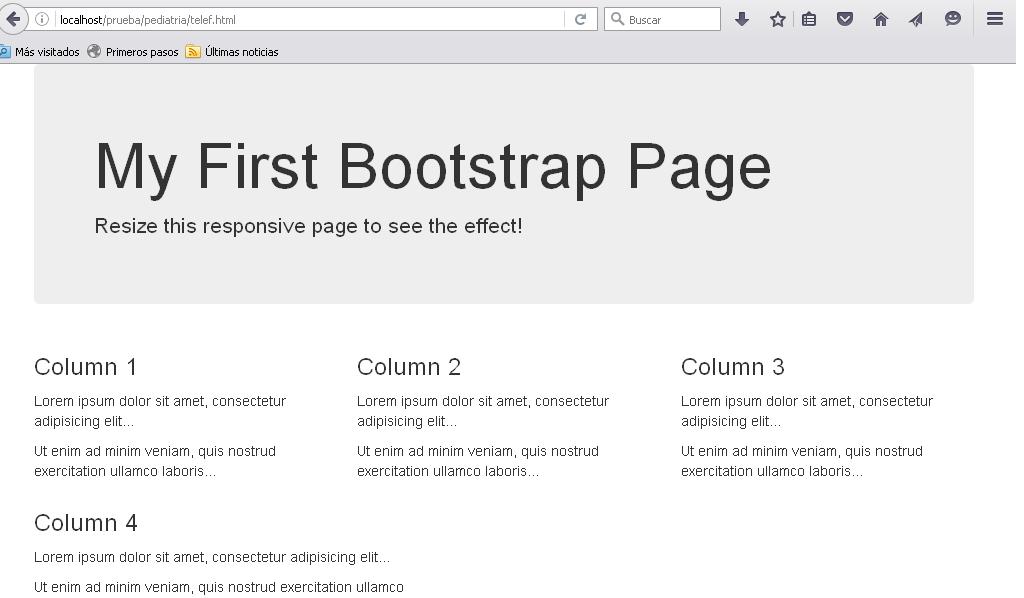
Task: Click Lorem ipsum paragraph under Column 1
Action: [160, 411]
